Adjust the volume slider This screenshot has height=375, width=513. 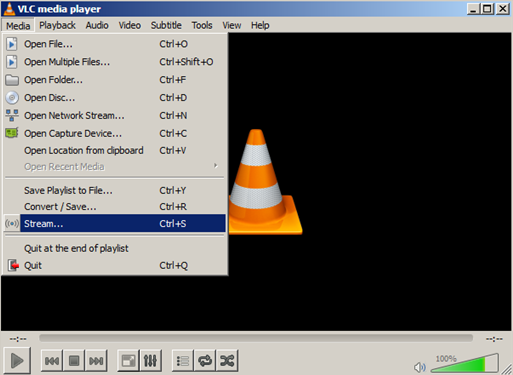coord(465,363)
